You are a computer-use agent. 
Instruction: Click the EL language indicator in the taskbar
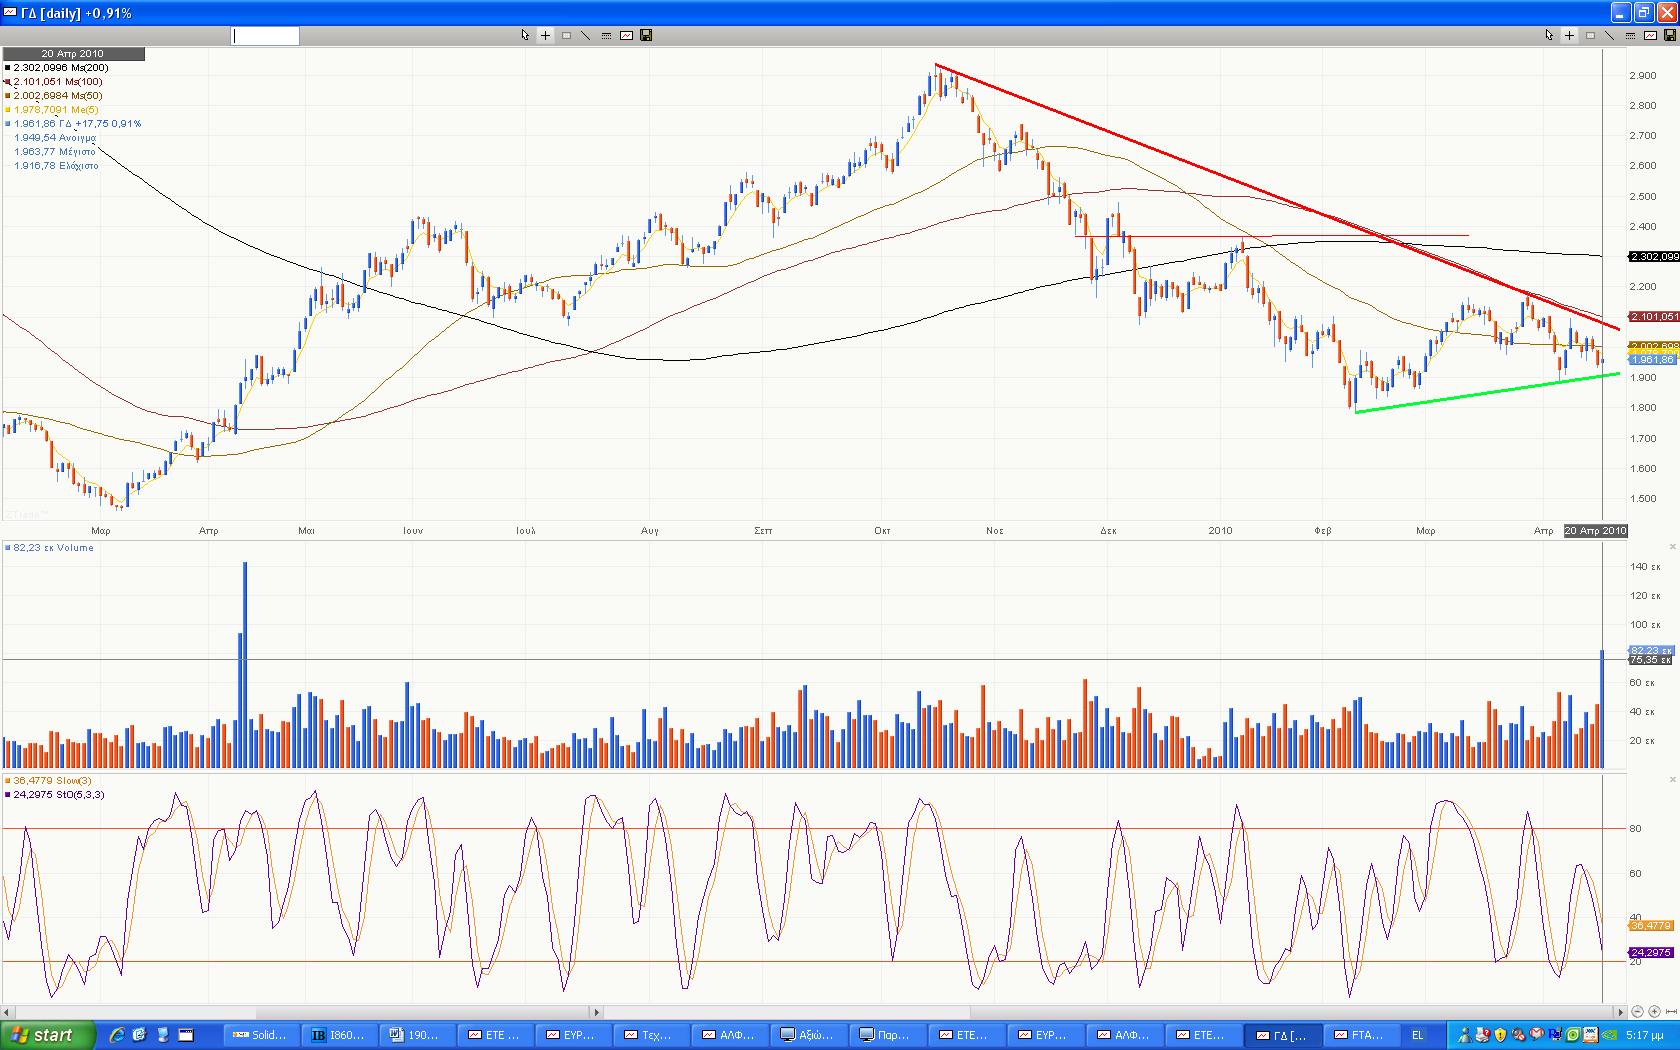(x=1417, y=1035)
